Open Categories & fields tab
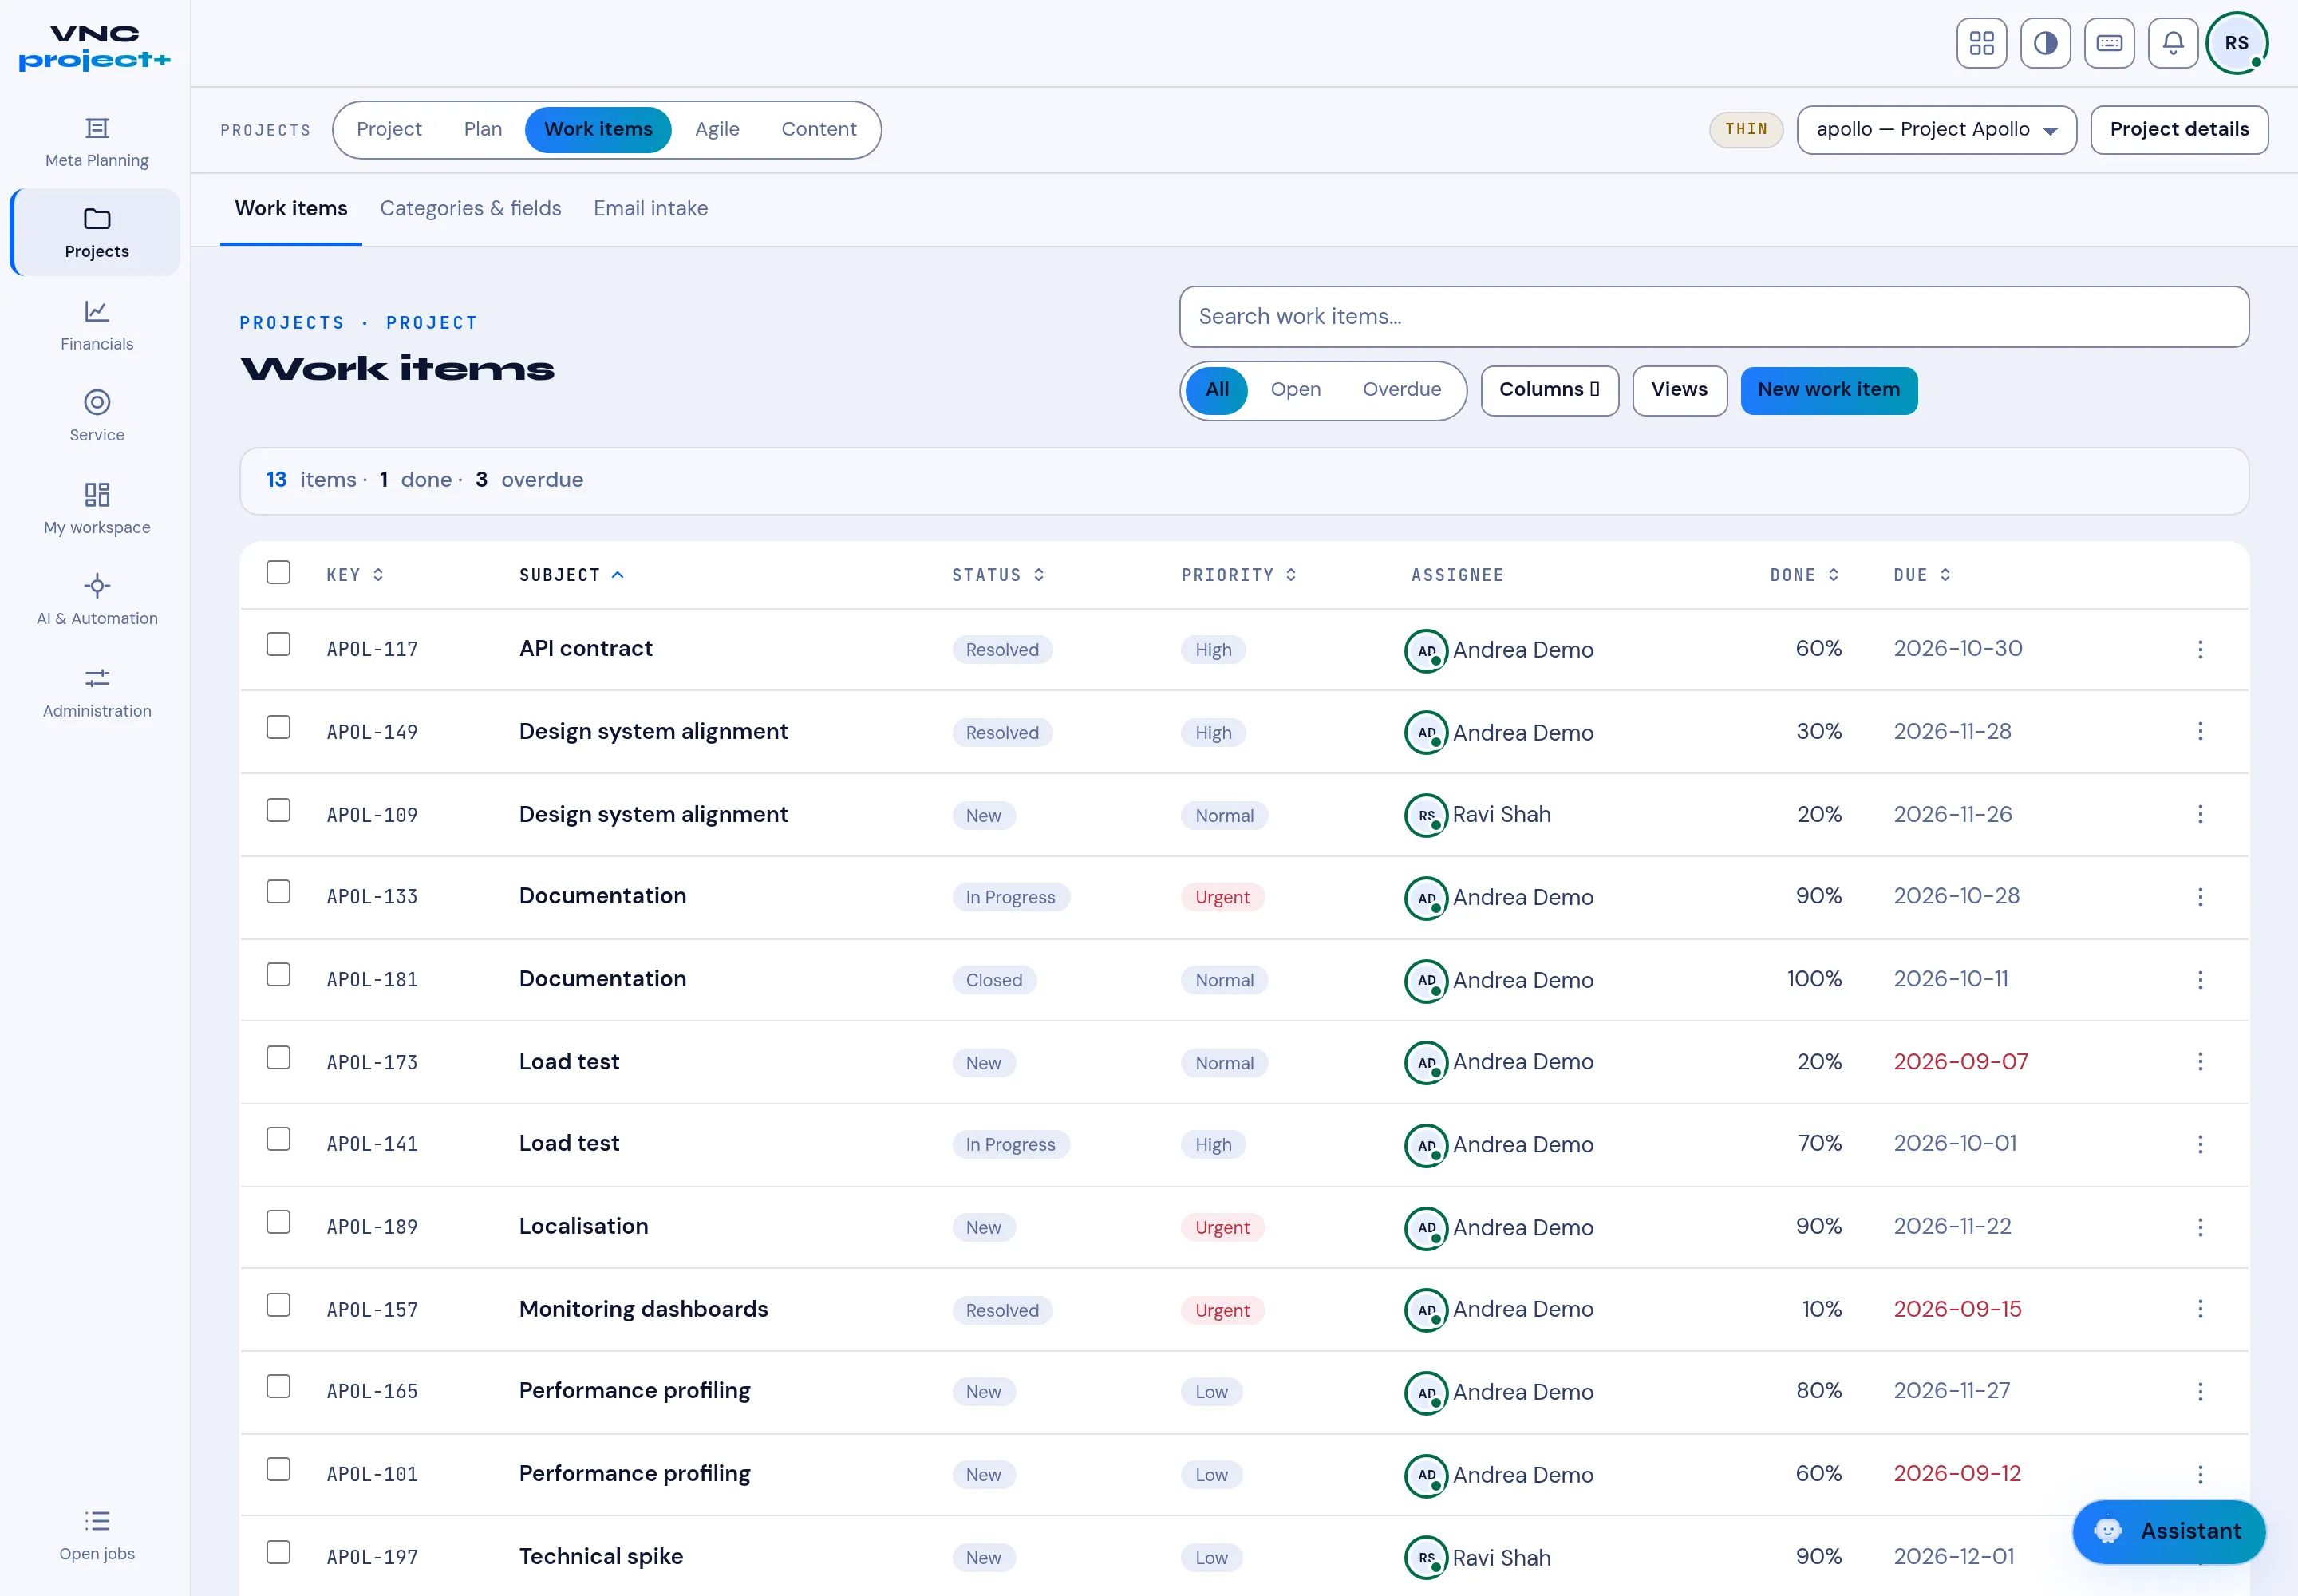Viewport: 2298px width, 1596px height. click(470, 209)
